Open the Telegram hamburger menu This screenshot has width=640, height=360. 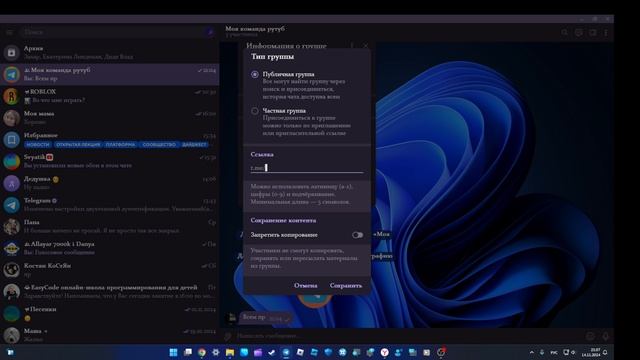coord(10,32)
